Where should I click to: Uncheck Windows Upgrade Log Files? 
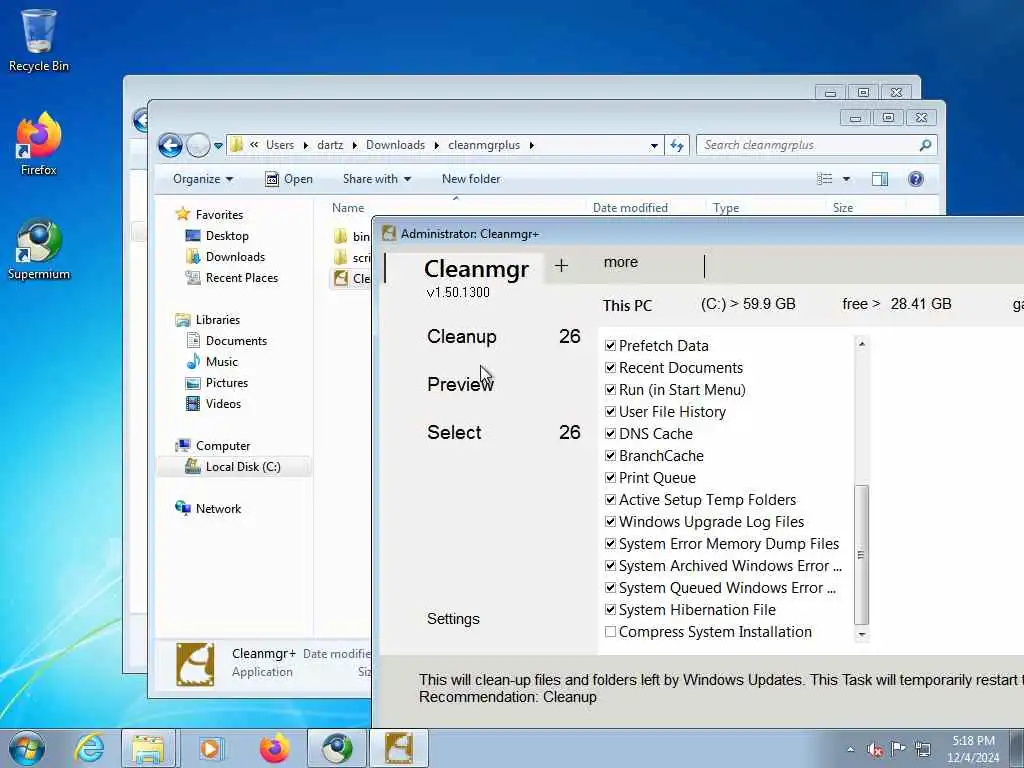coord(610,522)
